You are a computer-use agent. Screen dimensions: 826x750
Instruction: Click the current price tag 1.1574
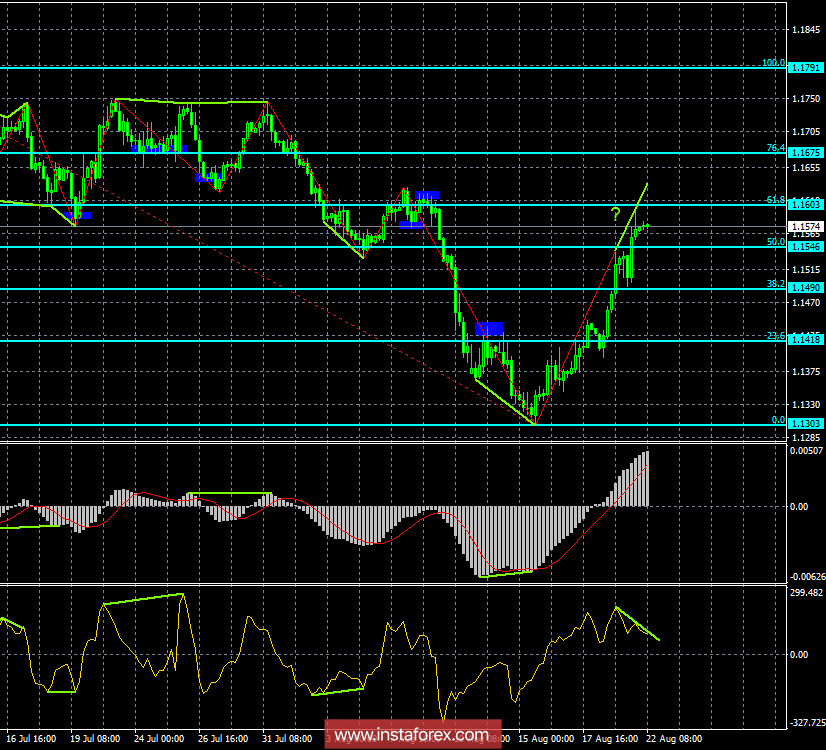coord(805,228)
